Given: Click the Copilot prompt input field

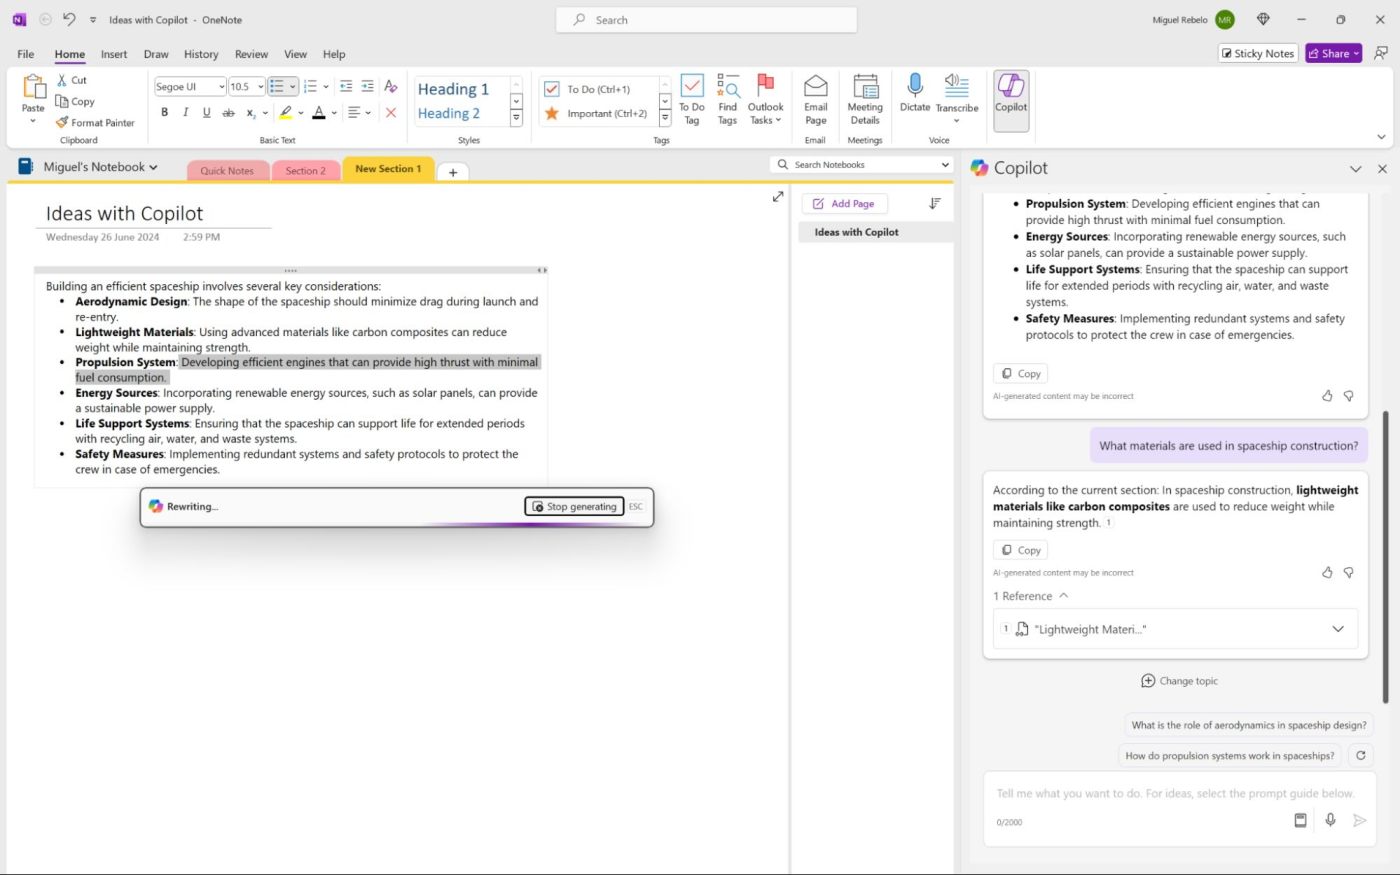Looking at the screenshot, I should click(1178, 793).
